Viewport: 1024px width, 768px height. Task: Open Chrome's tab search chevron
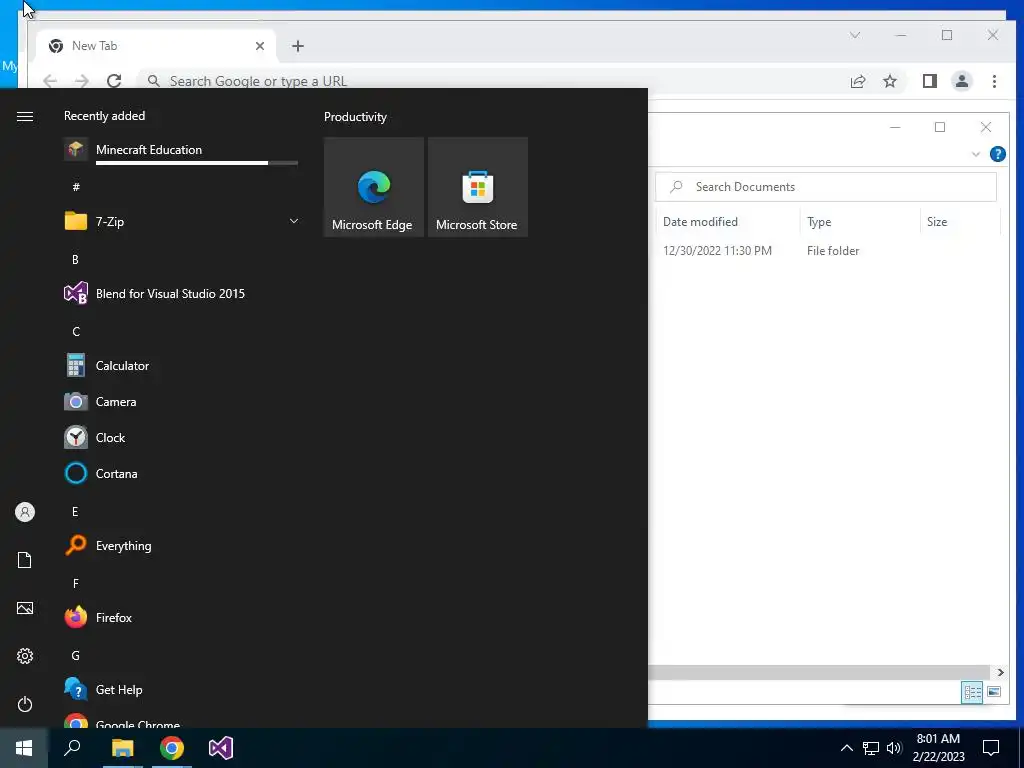pyautogui.click(x=855, y=35)
